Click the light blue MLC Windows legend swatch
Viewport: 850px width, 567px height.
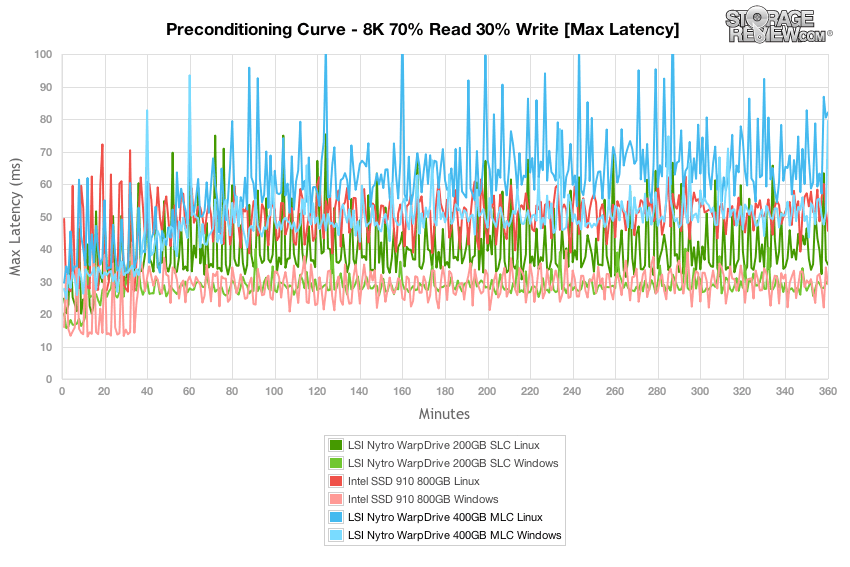336,534
